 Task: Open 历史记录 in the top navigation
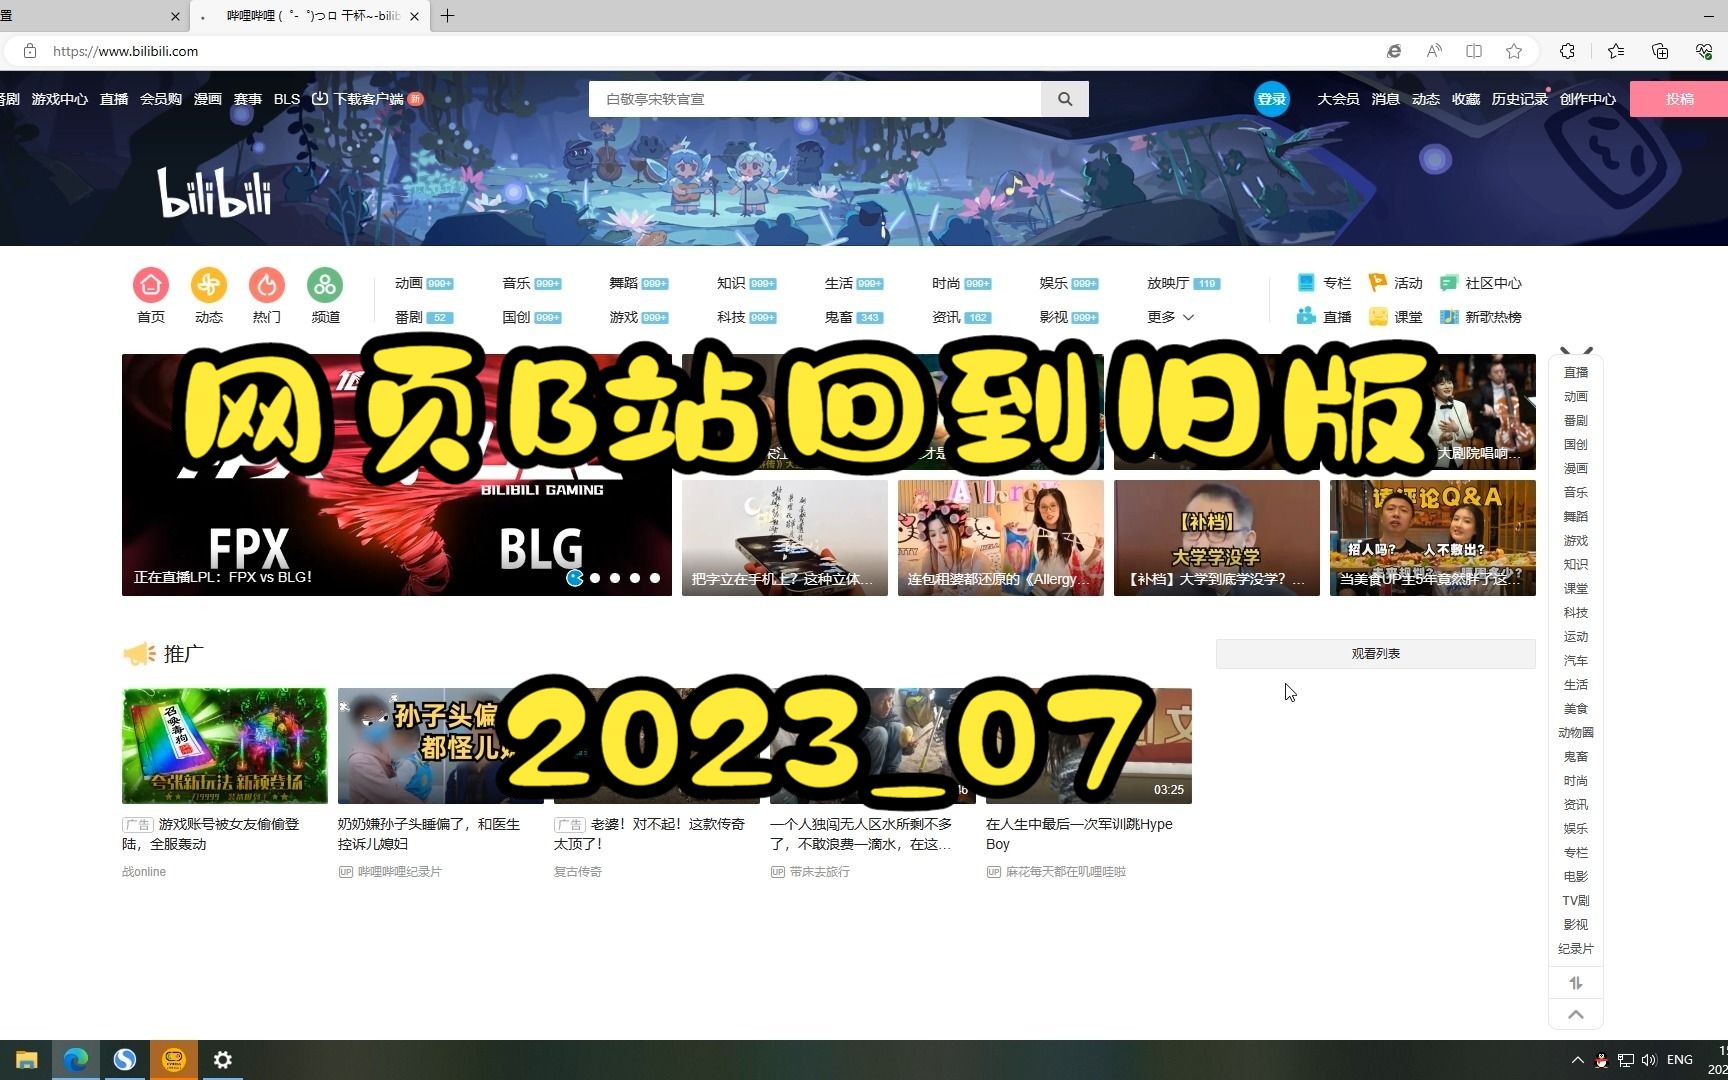point(1519,99)
